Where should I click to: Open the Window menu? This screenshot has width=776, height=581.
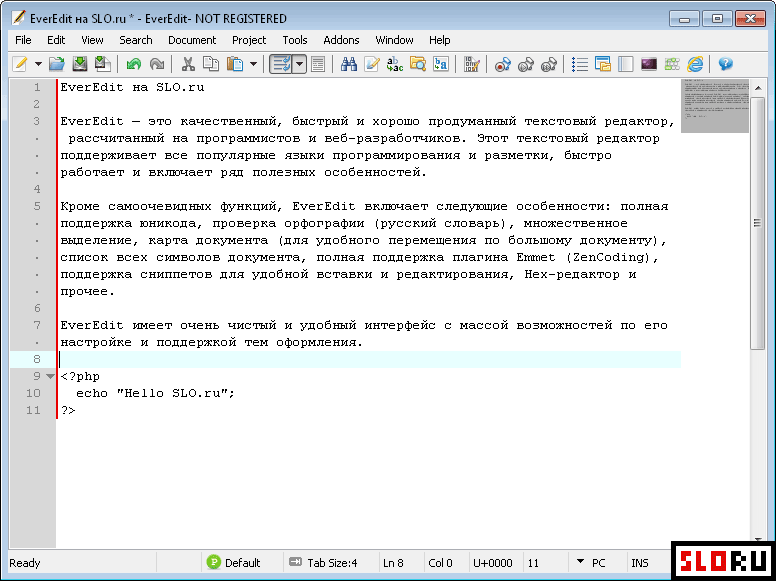(x=394, y=40)
